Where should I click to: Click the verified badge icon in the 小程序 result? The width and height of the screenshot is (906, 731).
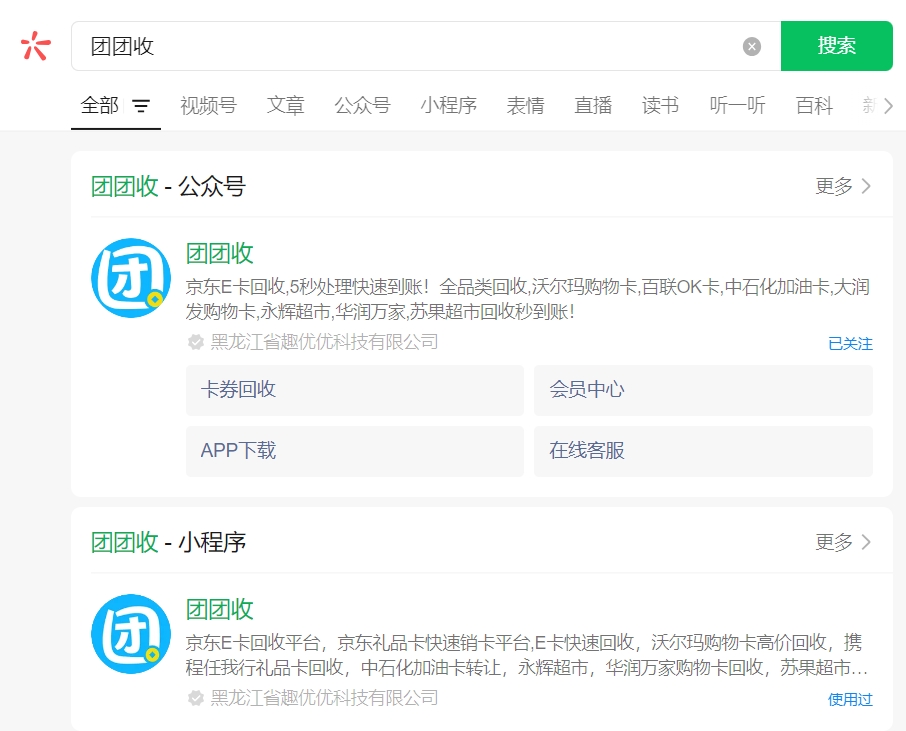pos(196,698)
